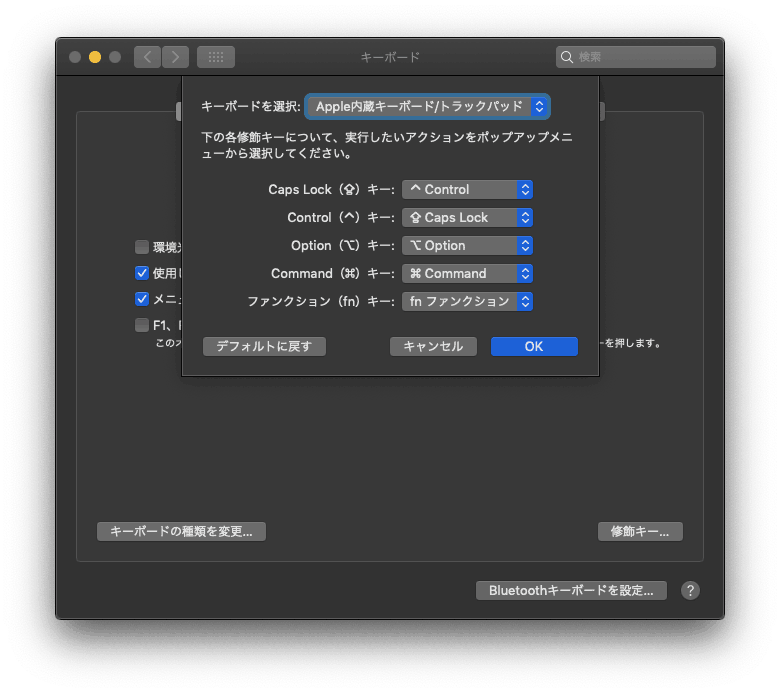Open the Control key action dropdown
Image resolution: width=780 pixels, height=693 pixels.
click(x=467, y=217)
